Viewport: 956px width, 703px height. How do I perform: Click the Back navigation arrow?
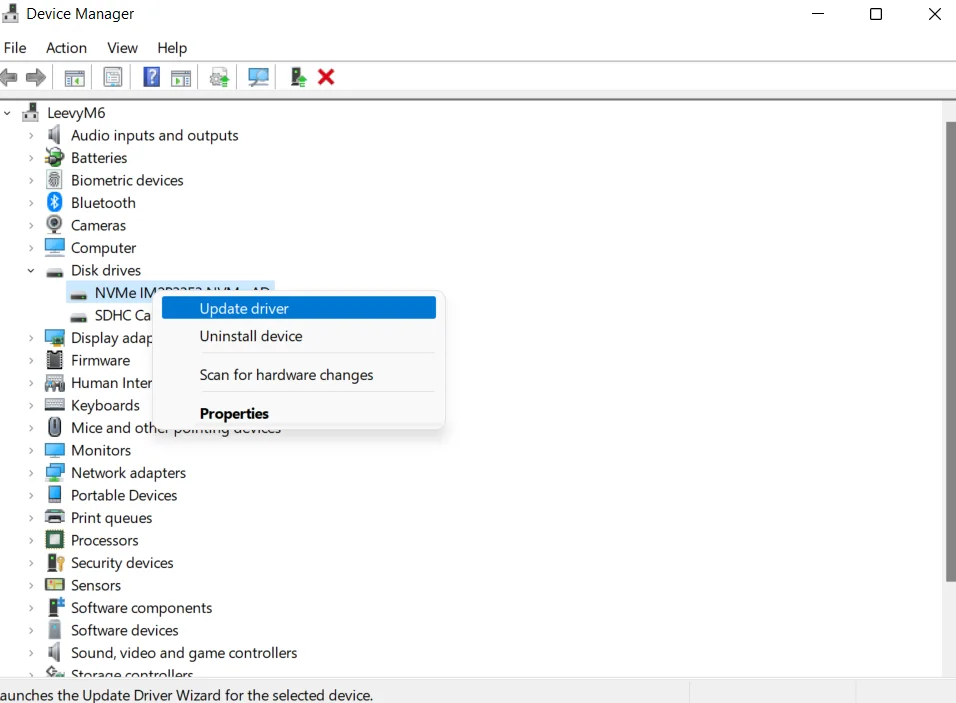click(x=9, y=77)
